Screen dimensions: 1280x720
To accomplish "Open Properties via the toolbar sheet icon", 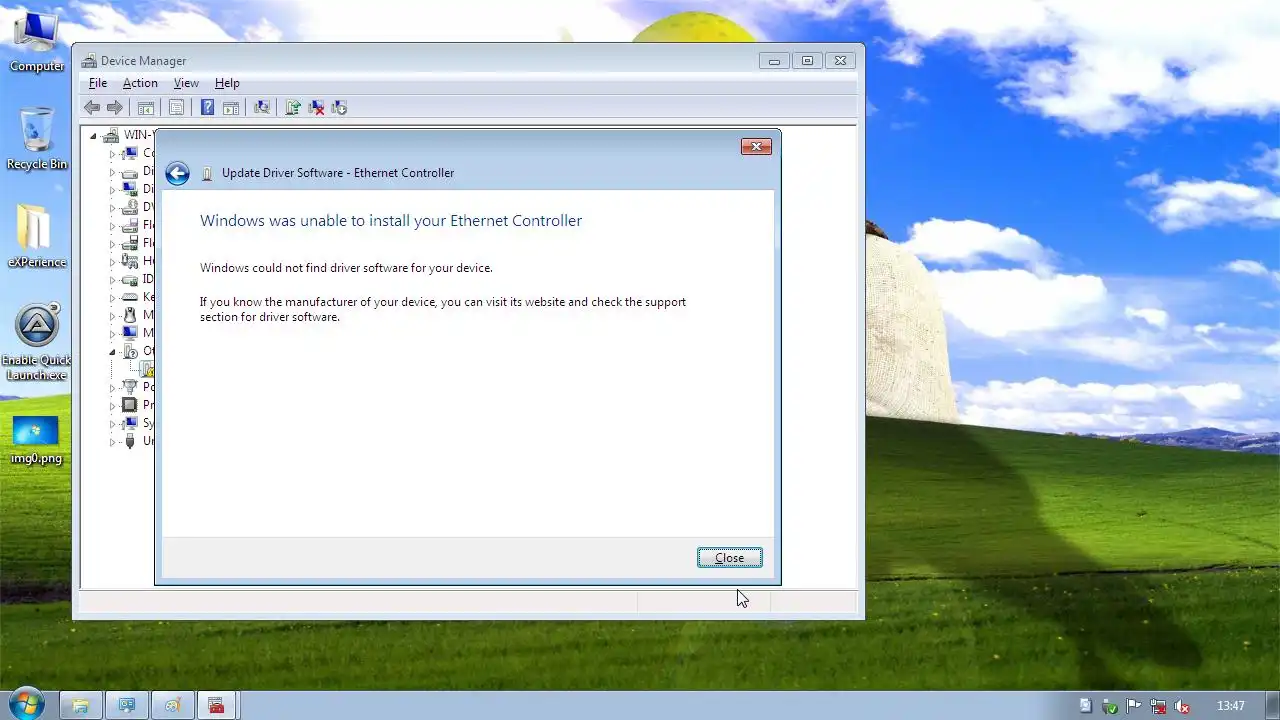I will click(176, 107).
